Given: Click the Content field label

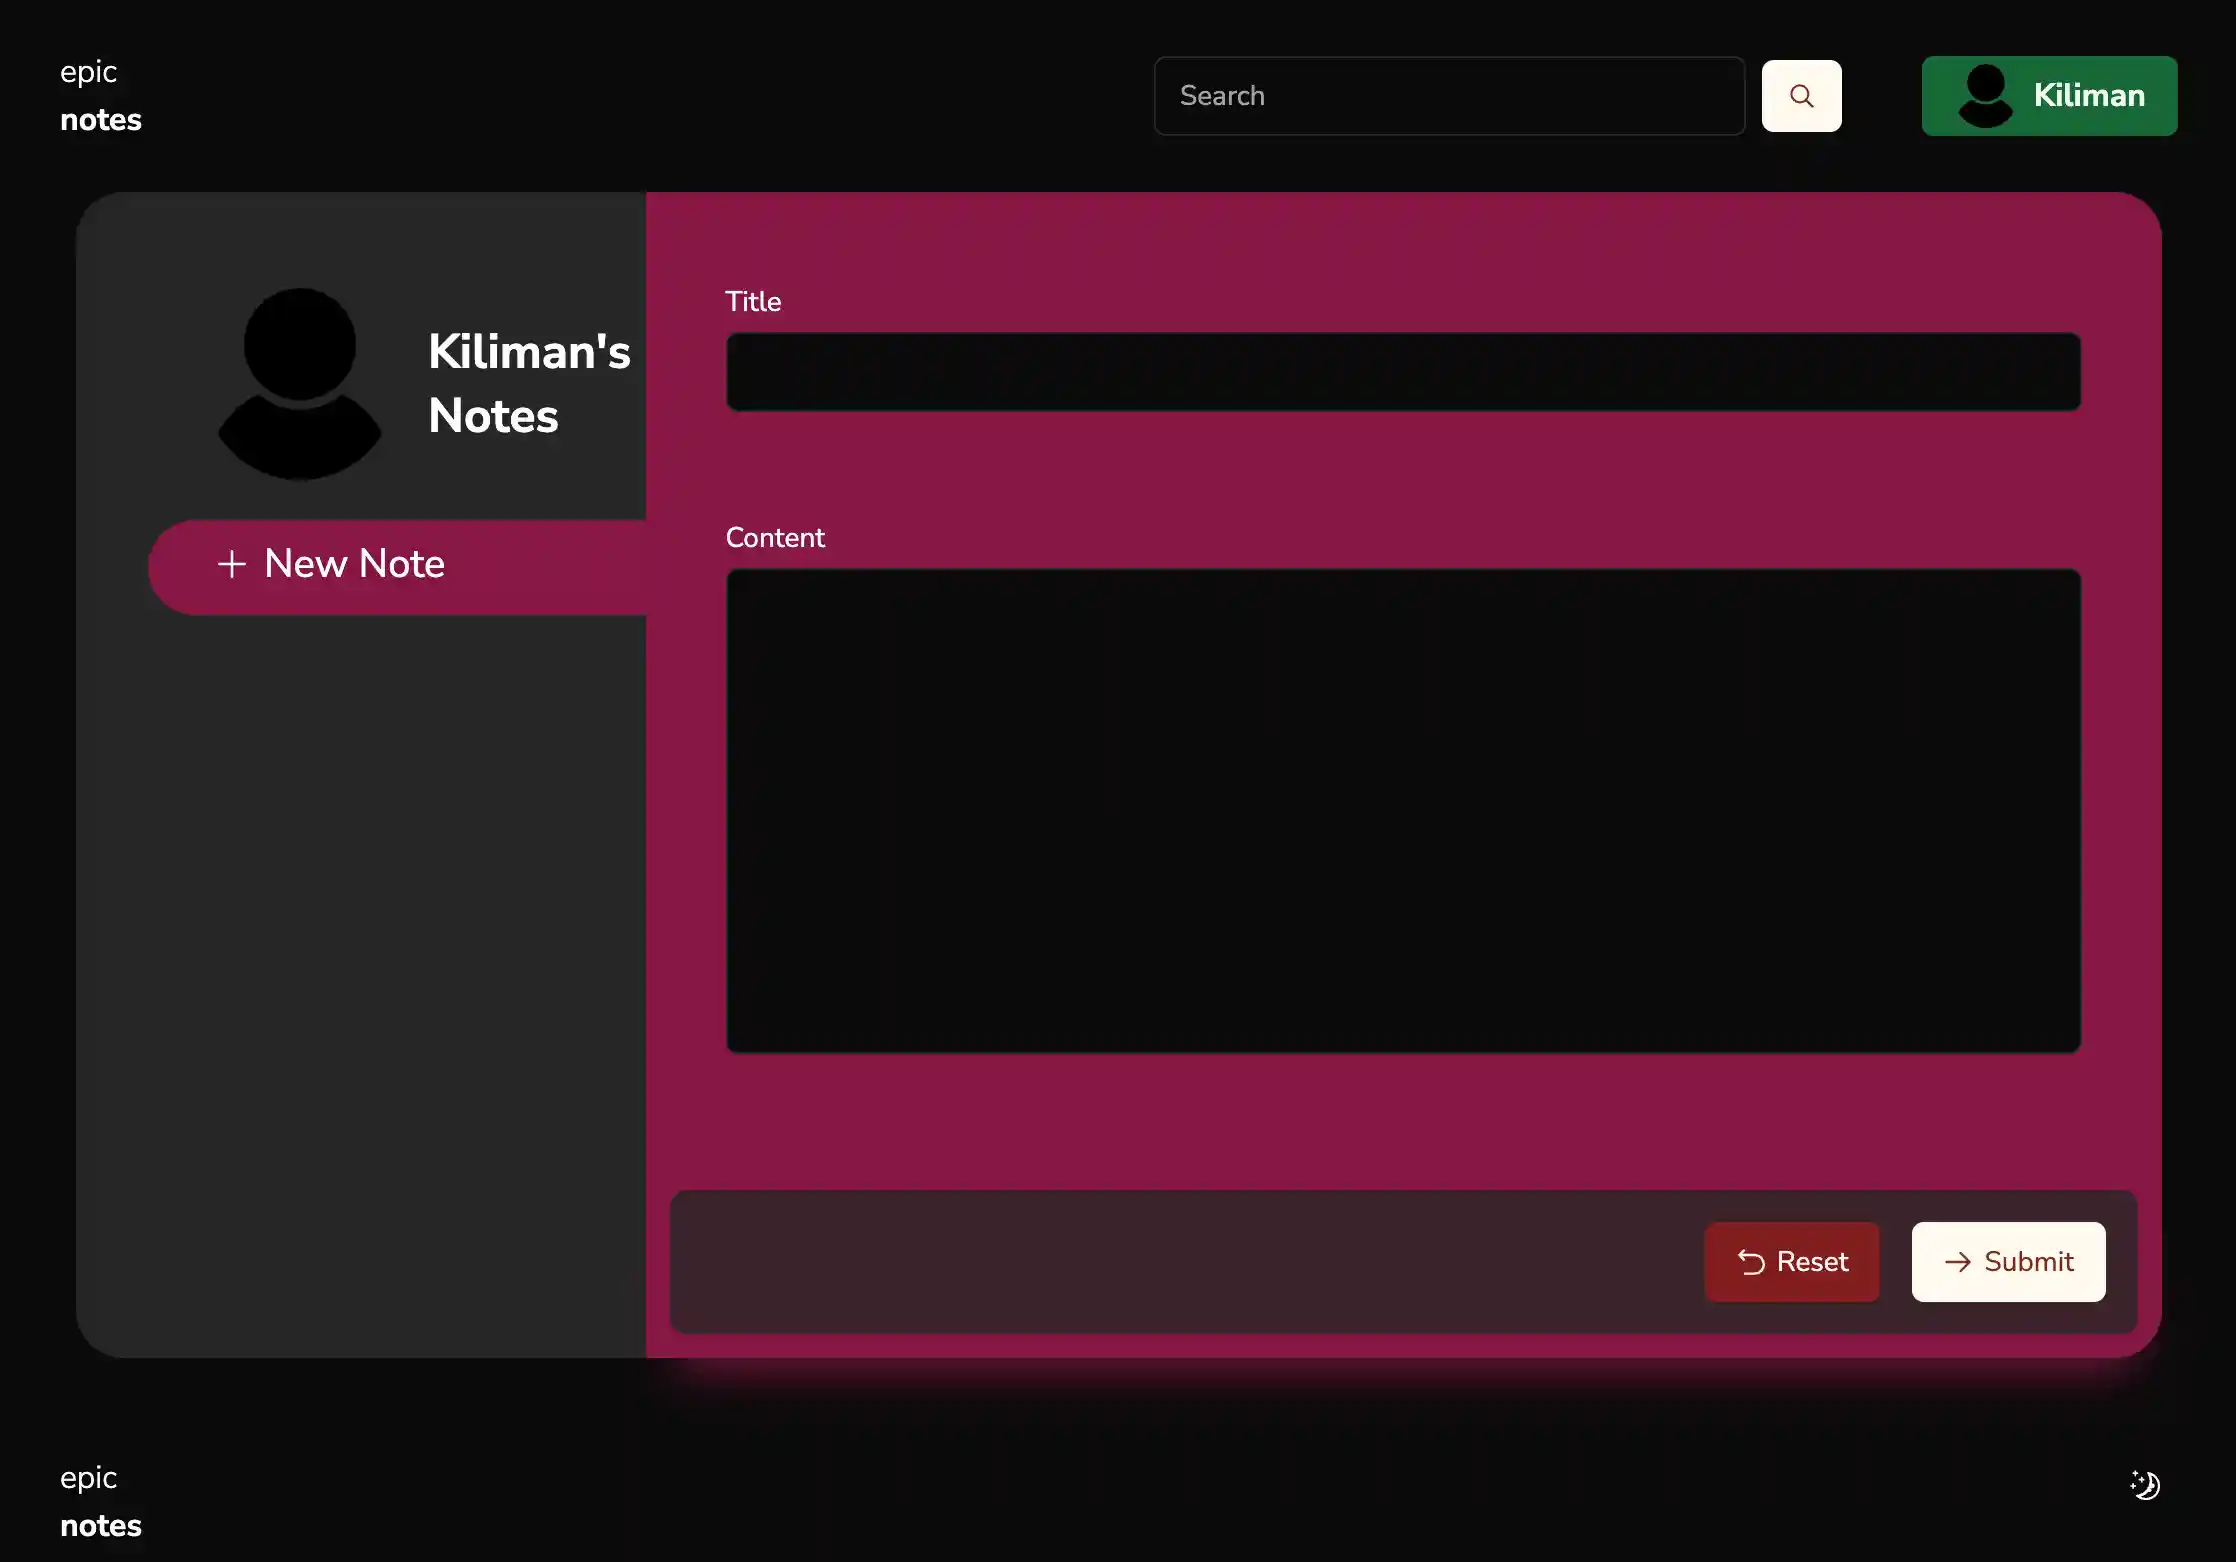Looking at the screenshot, I should [x=774, y=538].
